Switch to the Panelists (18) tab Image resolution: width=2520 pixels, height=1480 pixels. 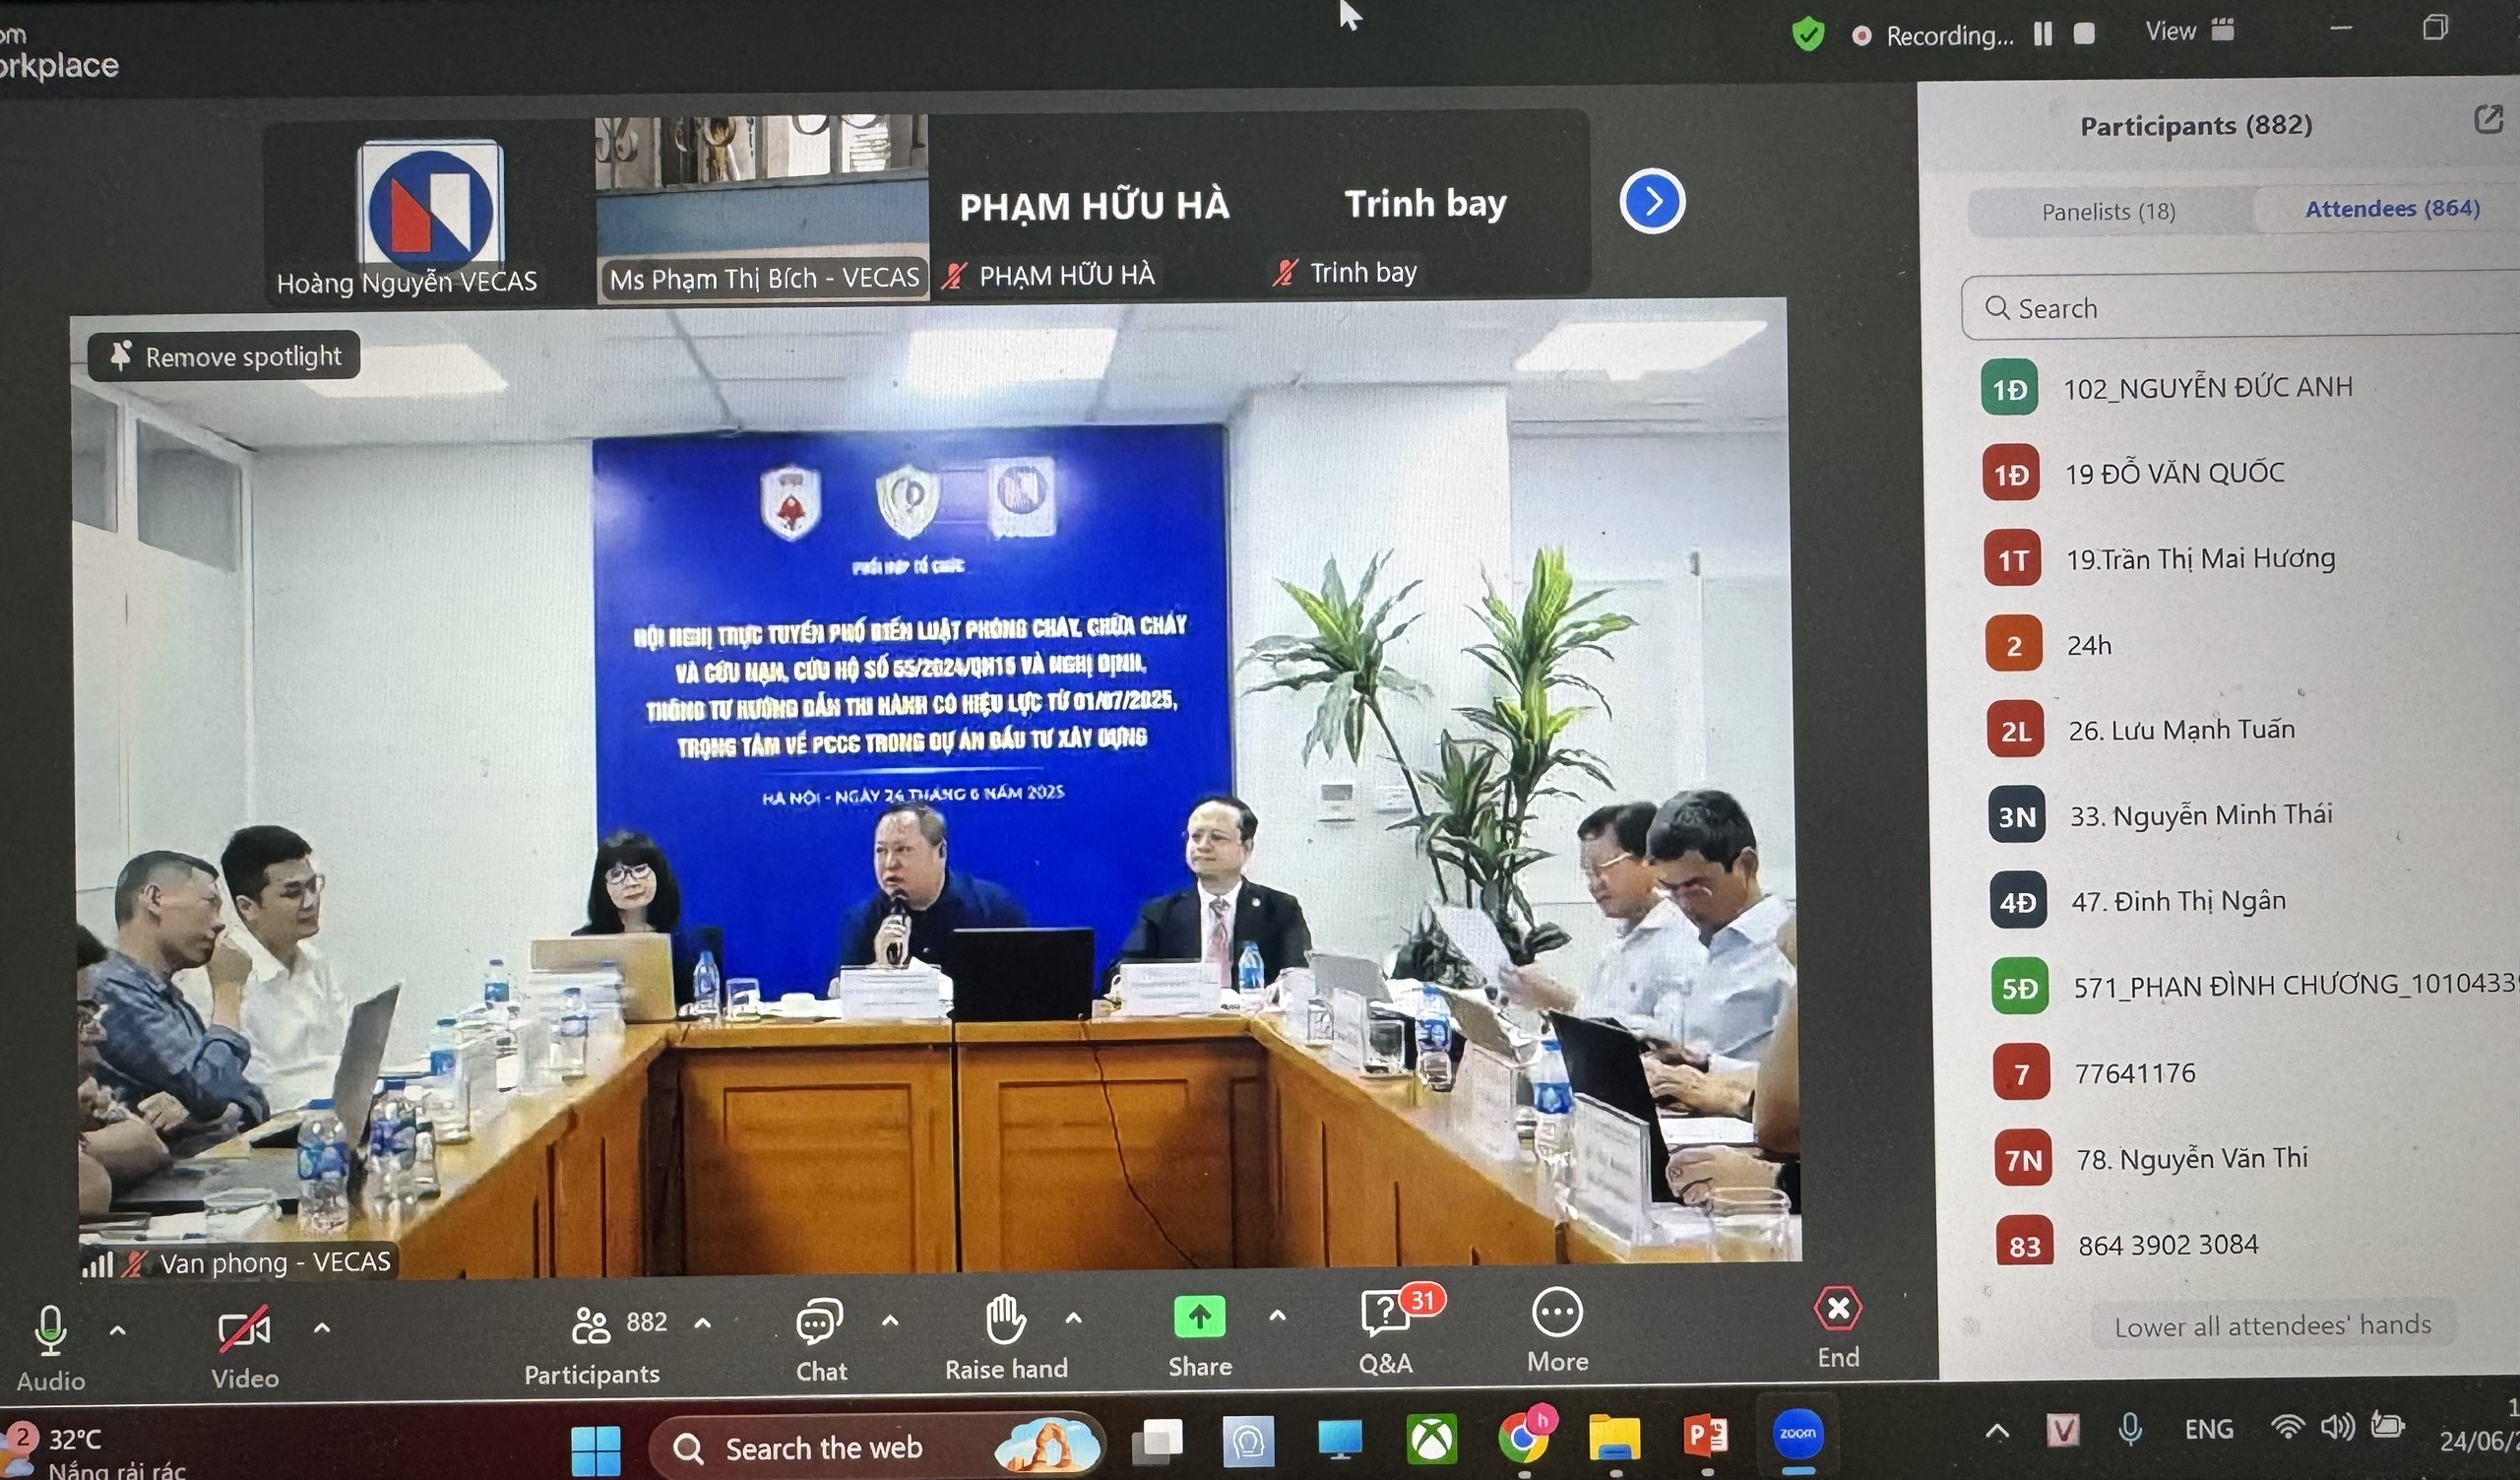(2108, 211)
